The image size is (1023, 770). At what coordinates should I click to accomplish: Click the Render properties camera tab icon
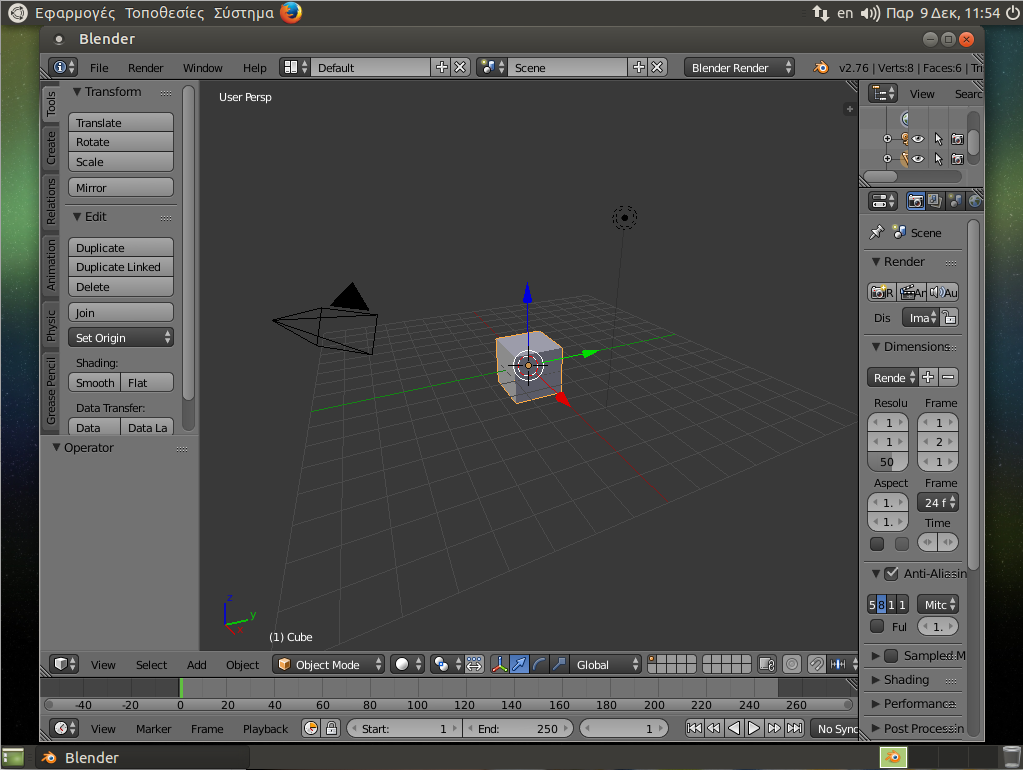pos(915,201)
